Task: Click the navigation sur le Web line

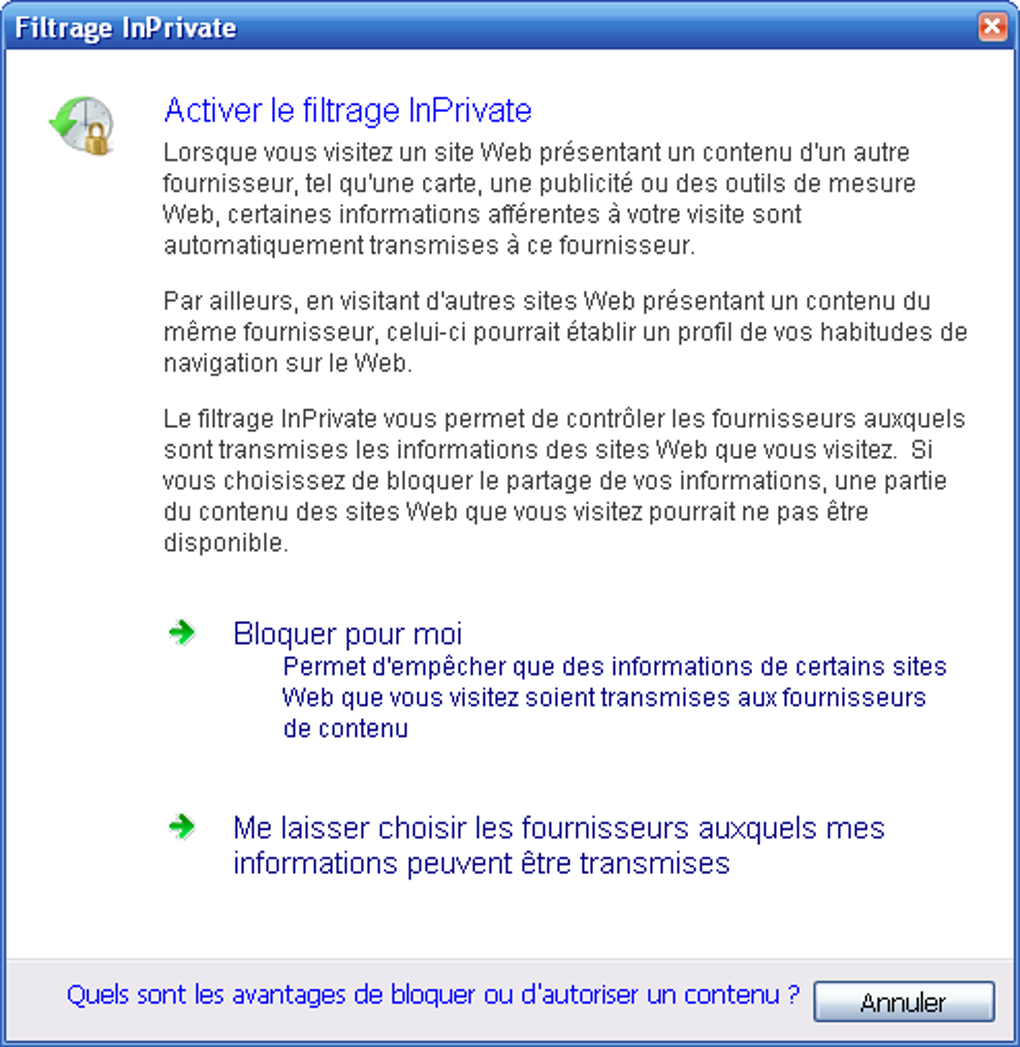Action: (x=288, y=363)
